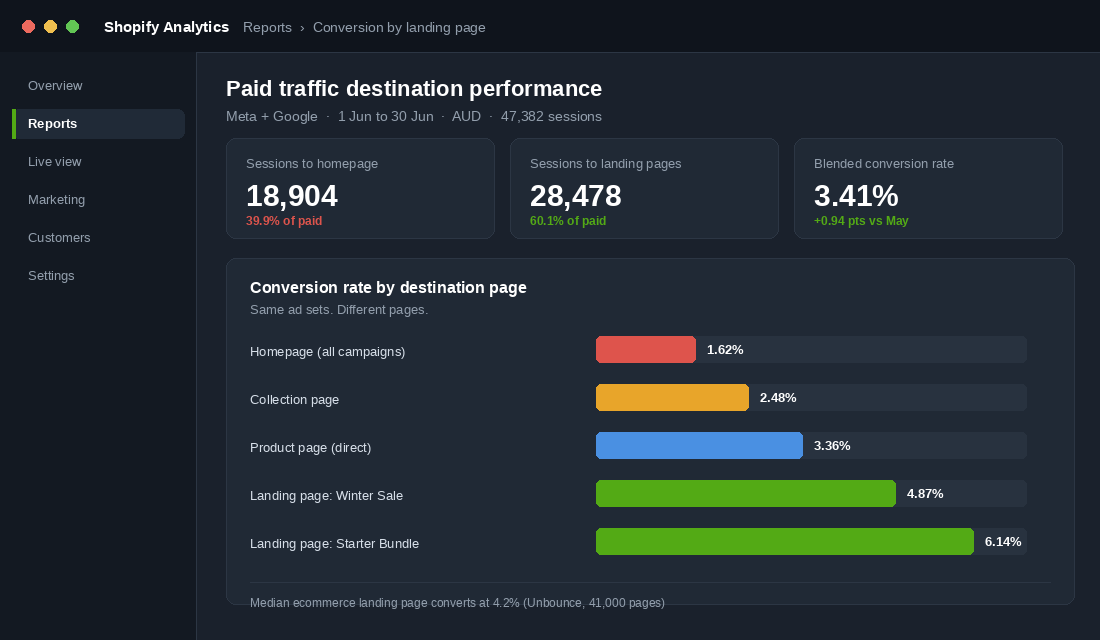
Task: Click the 2.48% value
Action: click(778, 398)
